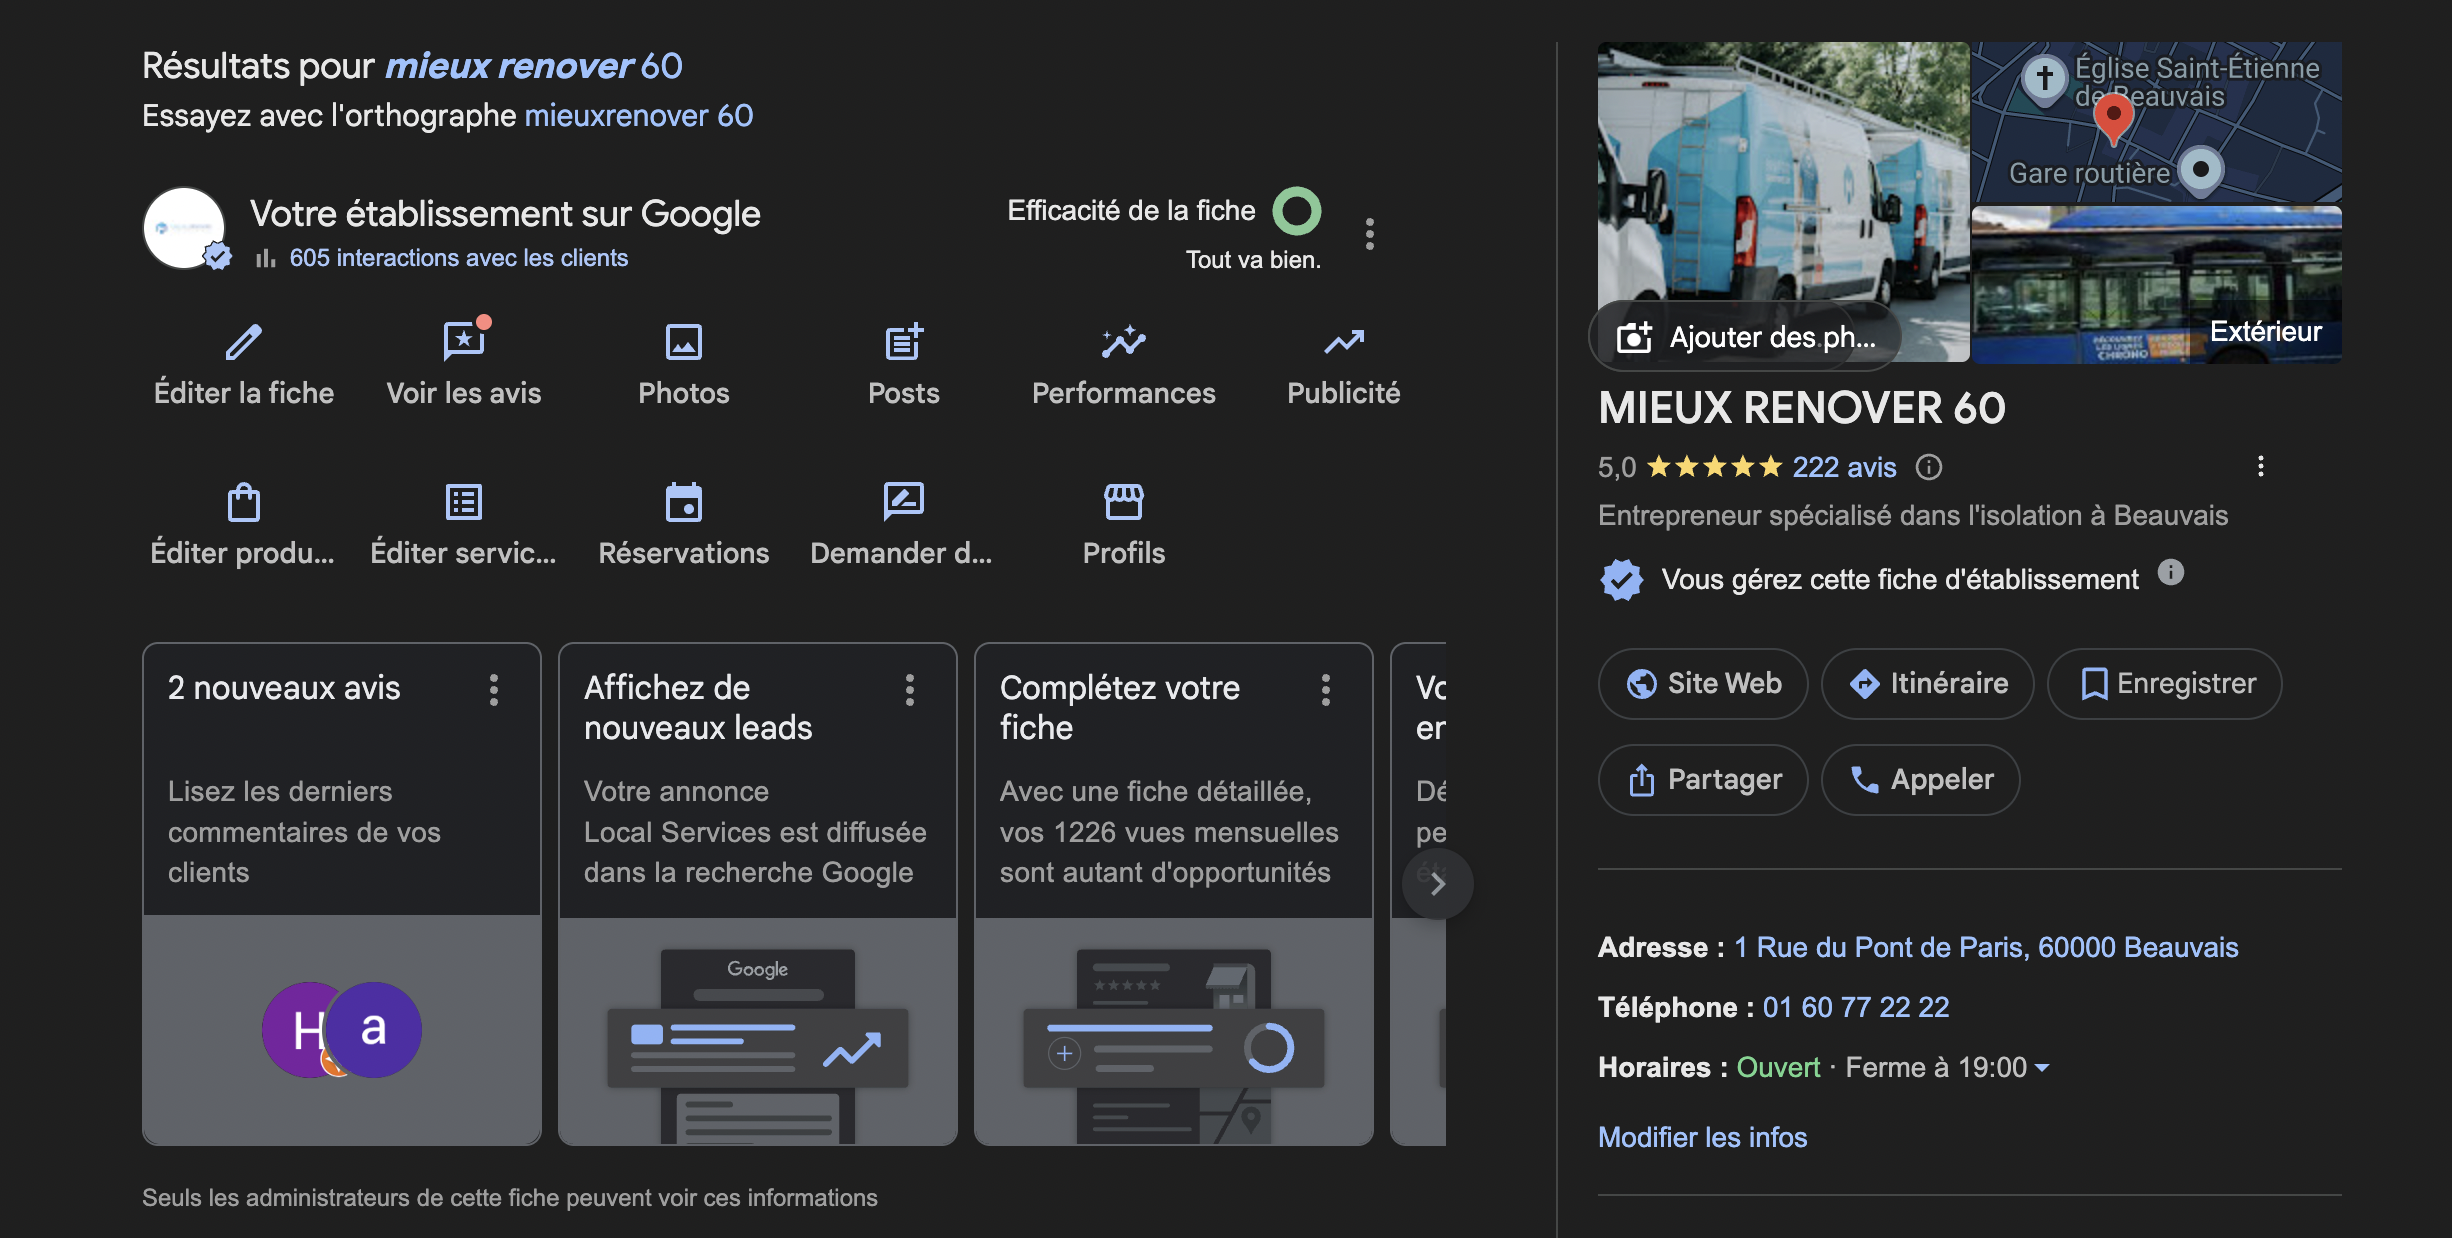Click the Éditer la fiche pencil icon

[x=243, y=343]
